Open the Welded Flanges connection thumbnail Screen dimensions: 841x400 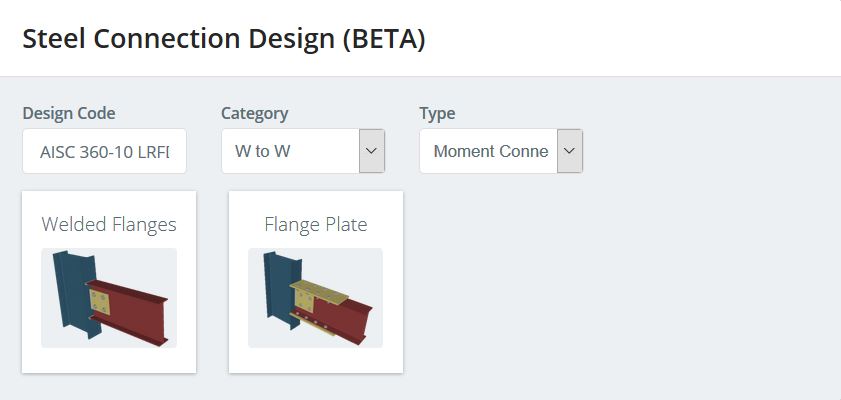point(109,298)
